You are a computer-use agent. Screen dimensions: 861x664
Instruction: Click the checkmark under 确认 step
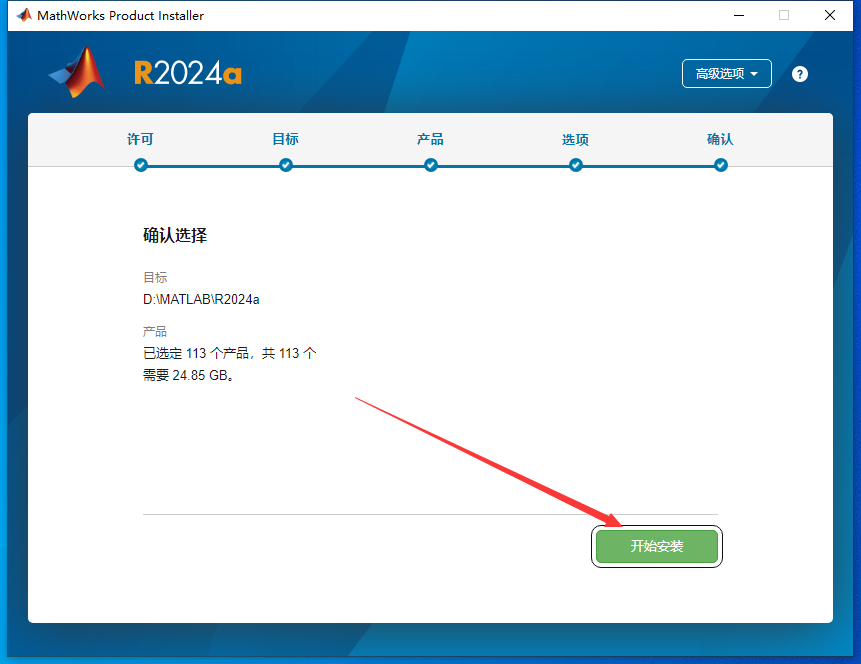pos(720,165)
